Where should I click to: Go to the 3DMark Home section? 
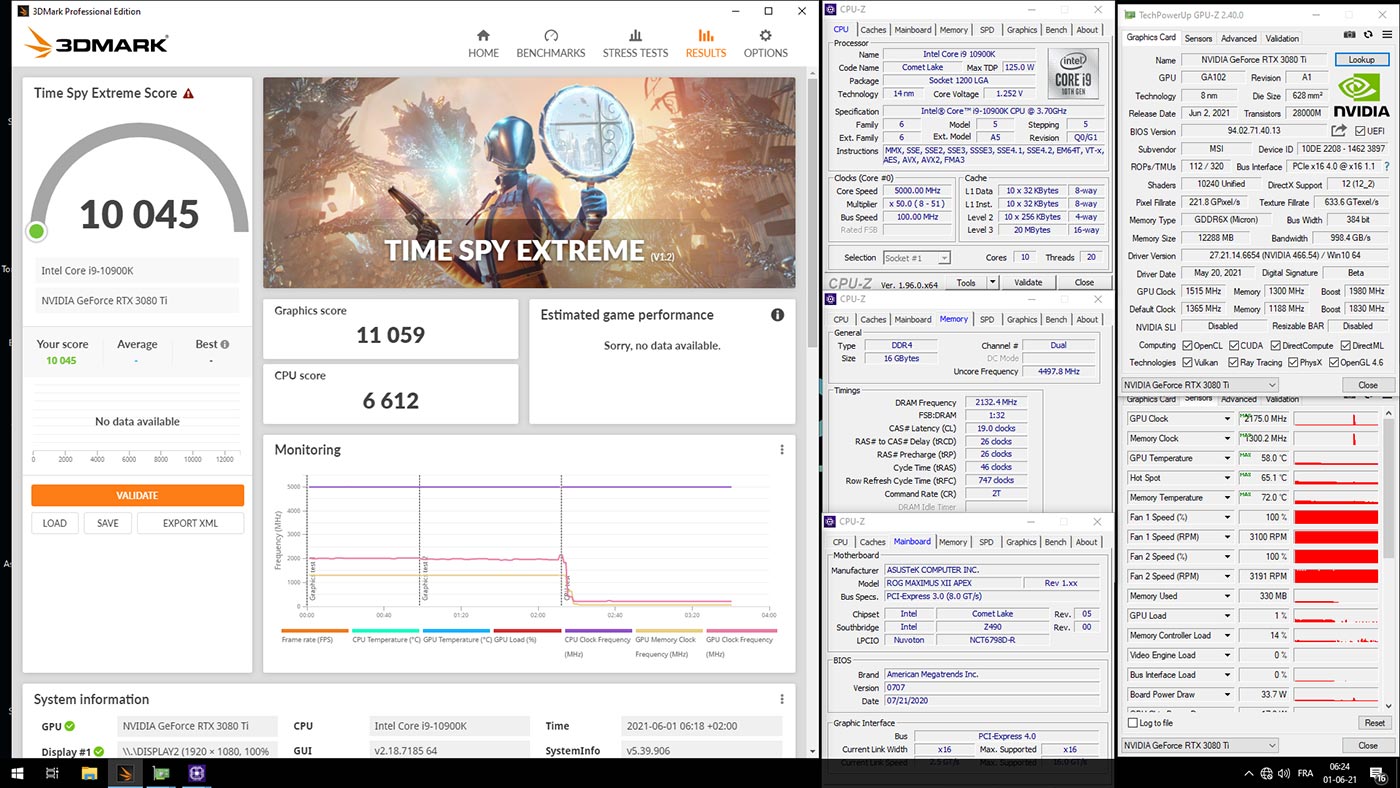tap(483, 43)
